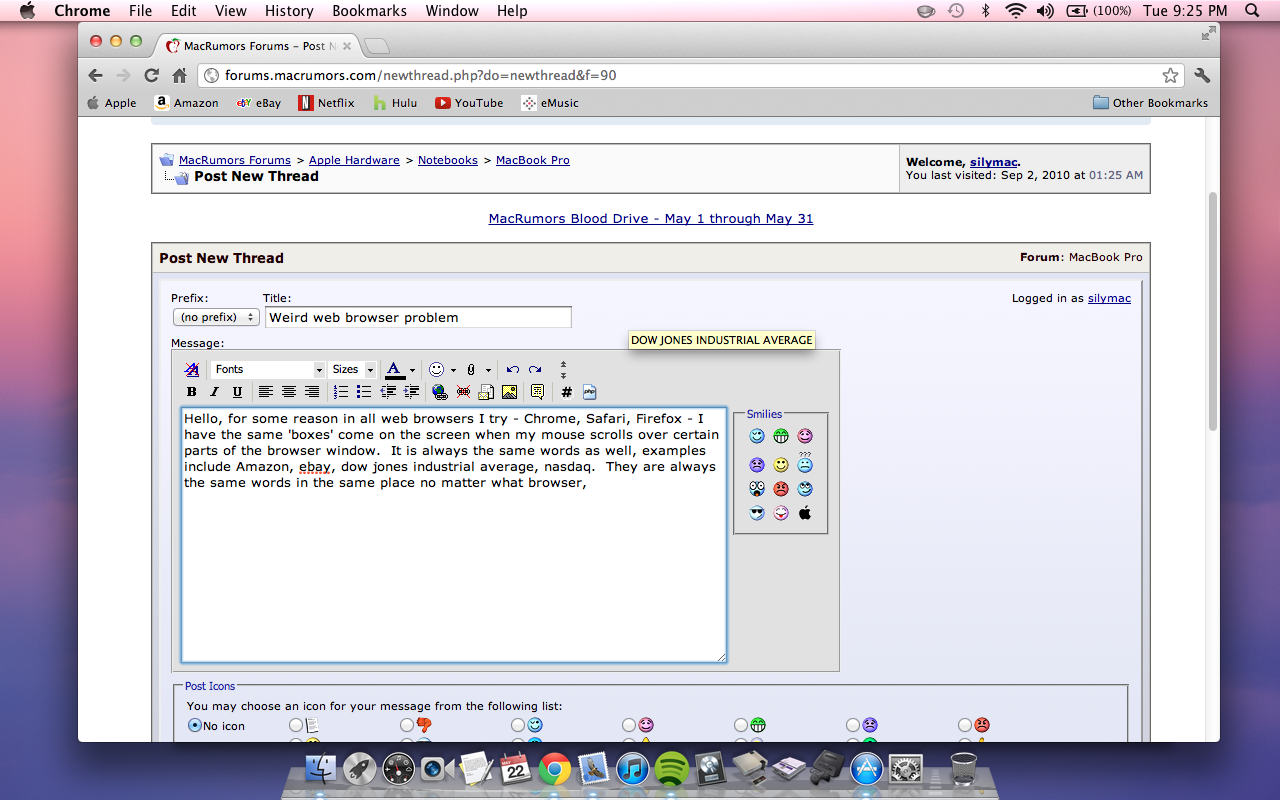Select the purple frown post icon radio
This screenshot has height=800, width=1280.
point(852,725)
